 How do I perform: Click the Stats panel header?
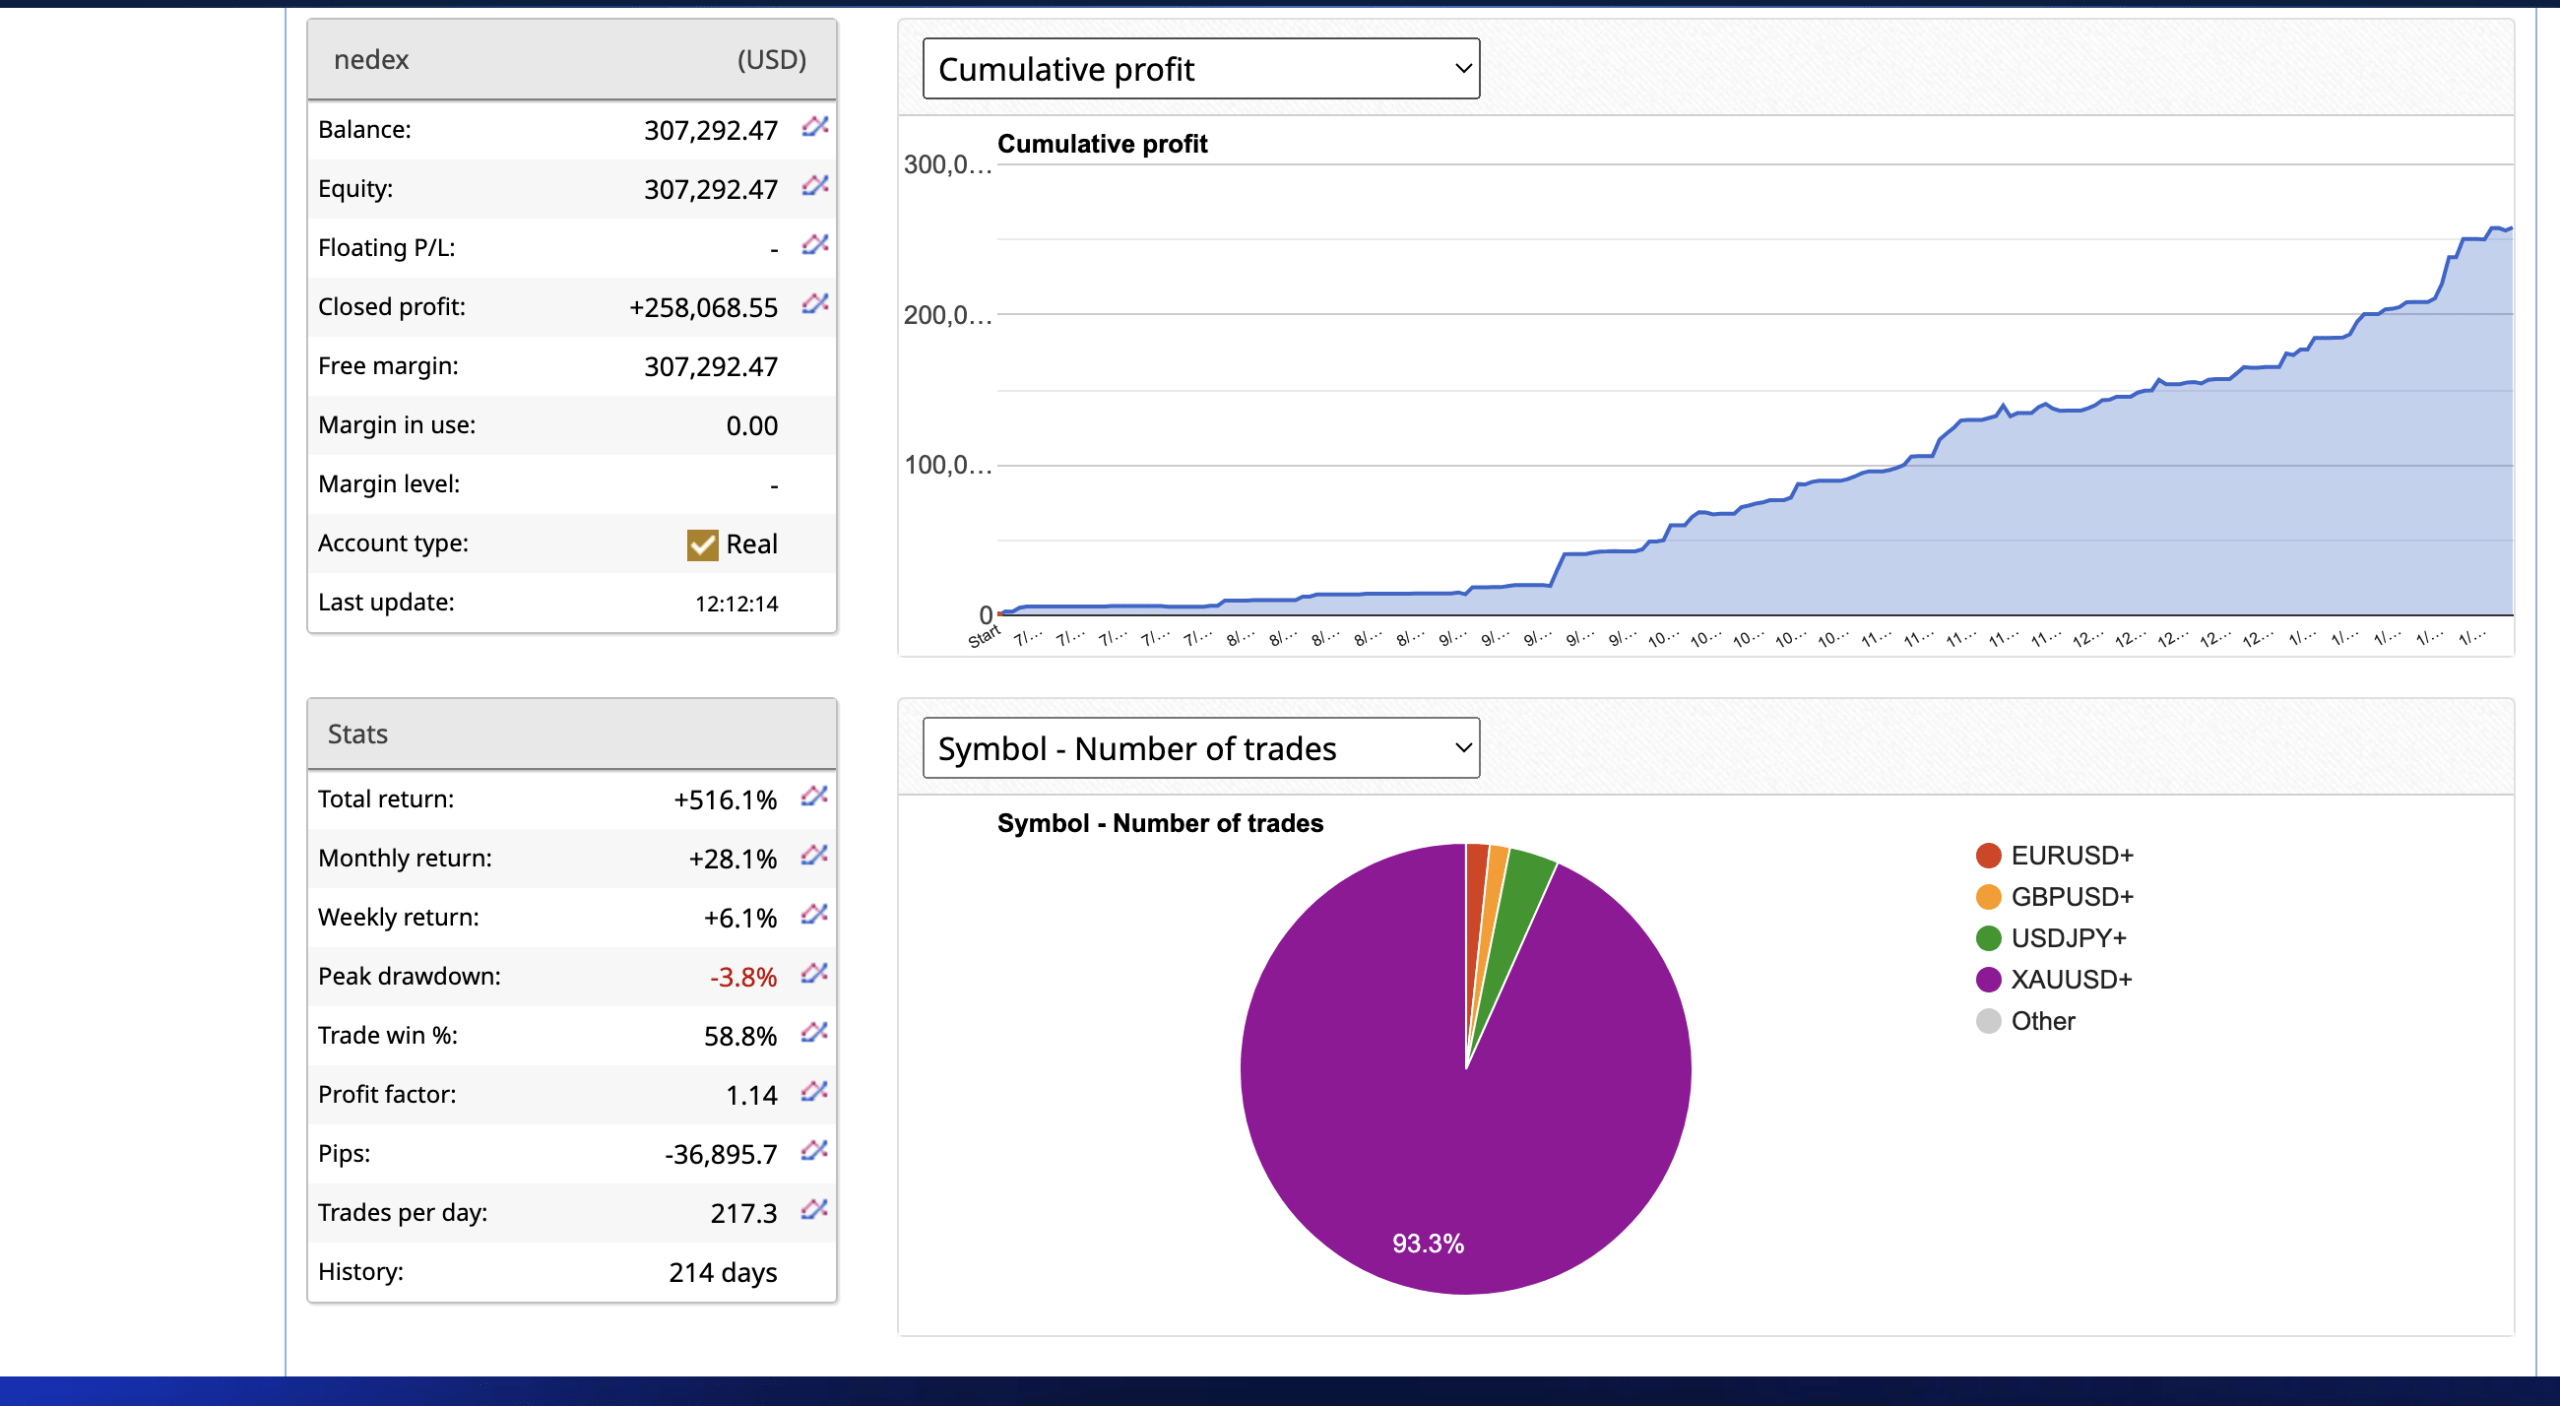[571, 733]
